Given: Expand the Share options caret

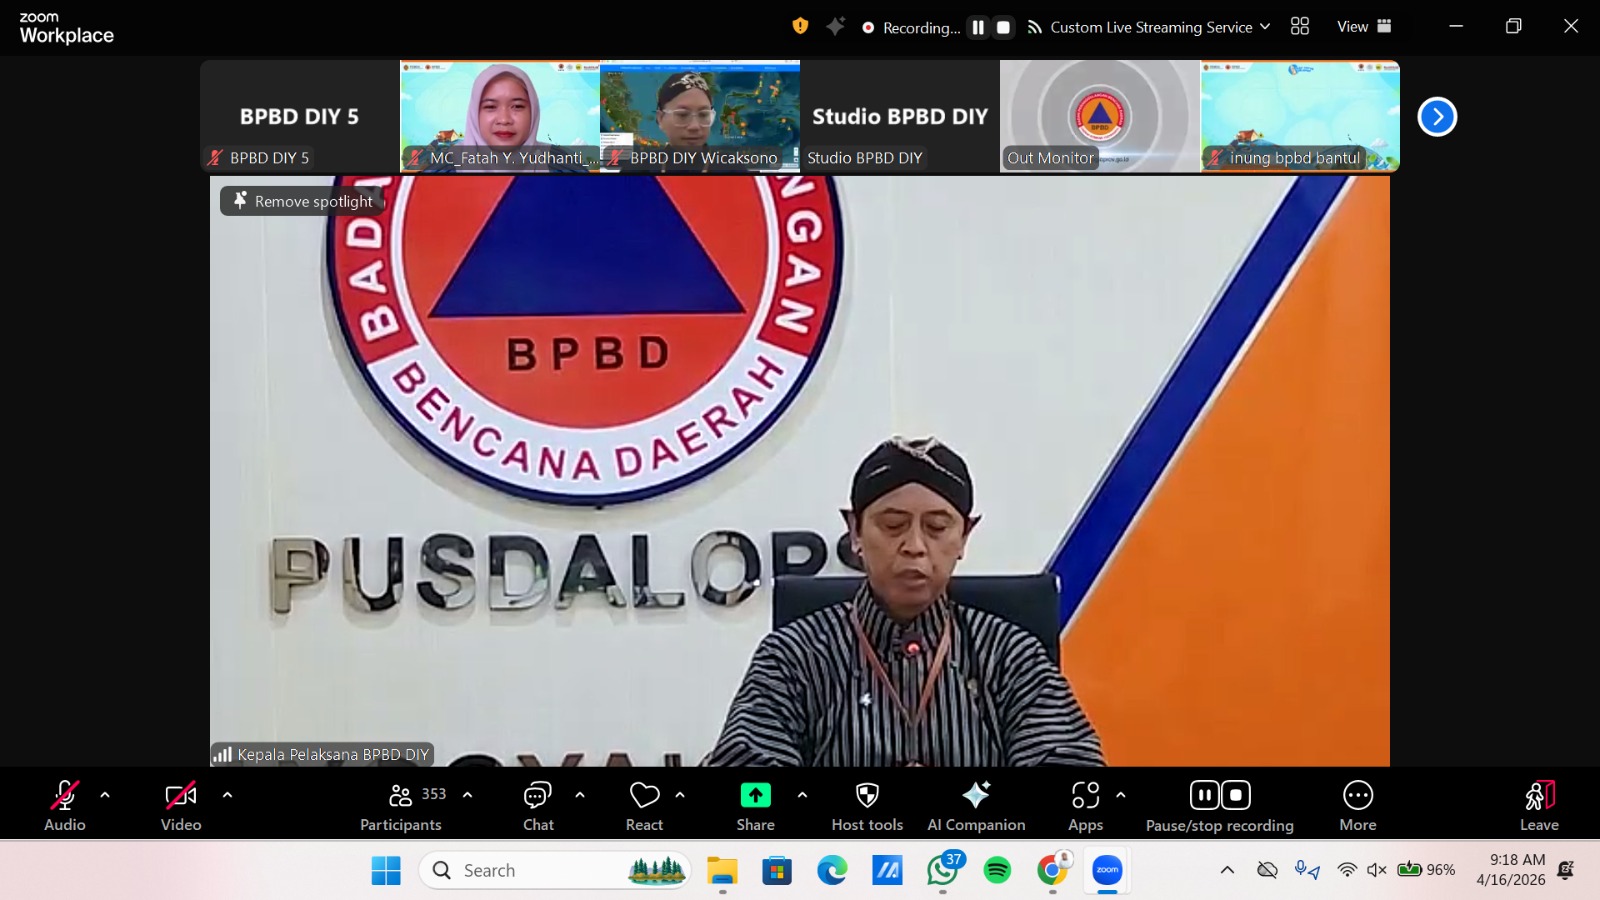Looking at the screenshot, I should (x=802, y=795).
